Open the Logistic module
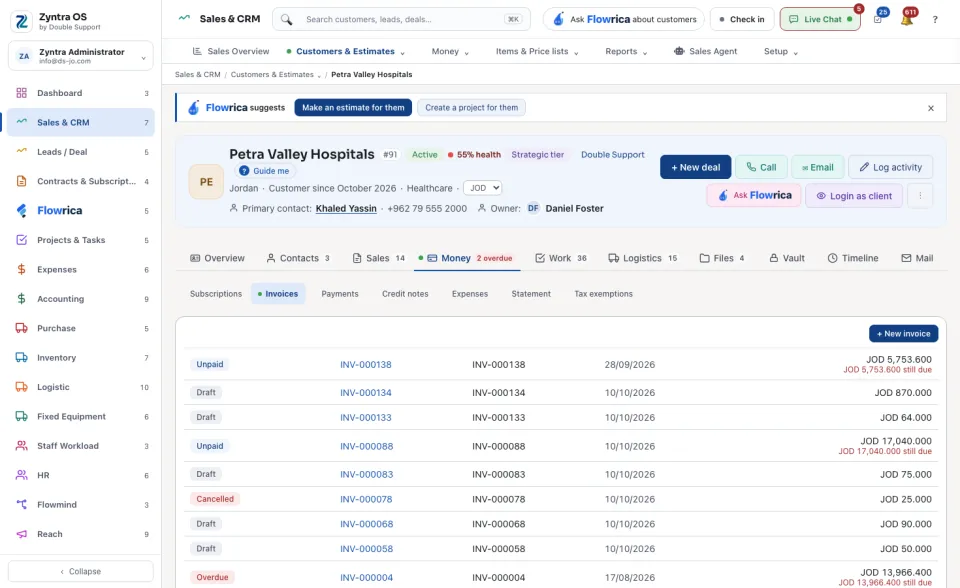 pyautogui.click(x=81, y=387)
